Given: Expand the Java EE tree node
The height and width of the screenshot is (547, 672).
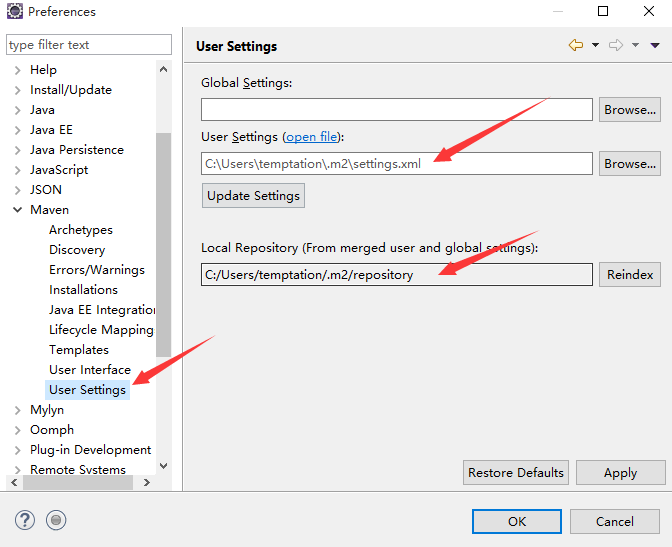Looking at the screenshot, I should pos(17,130).
